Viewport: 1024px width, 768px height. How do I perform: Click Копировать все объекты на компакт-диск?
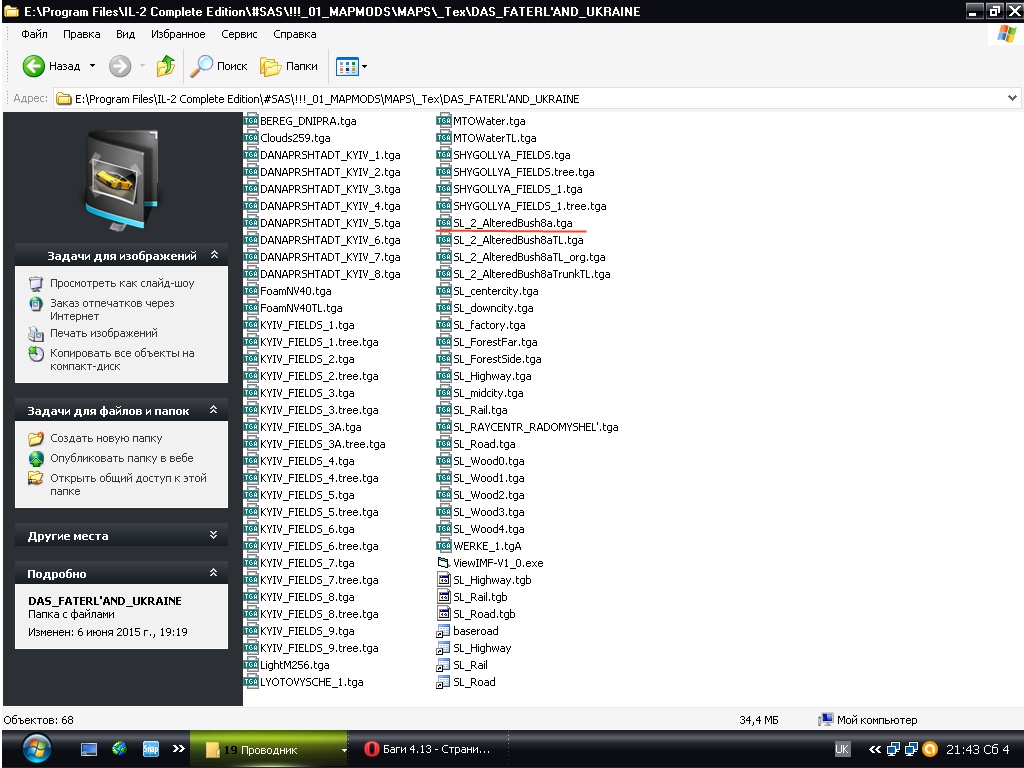click(x=122, y=360)
